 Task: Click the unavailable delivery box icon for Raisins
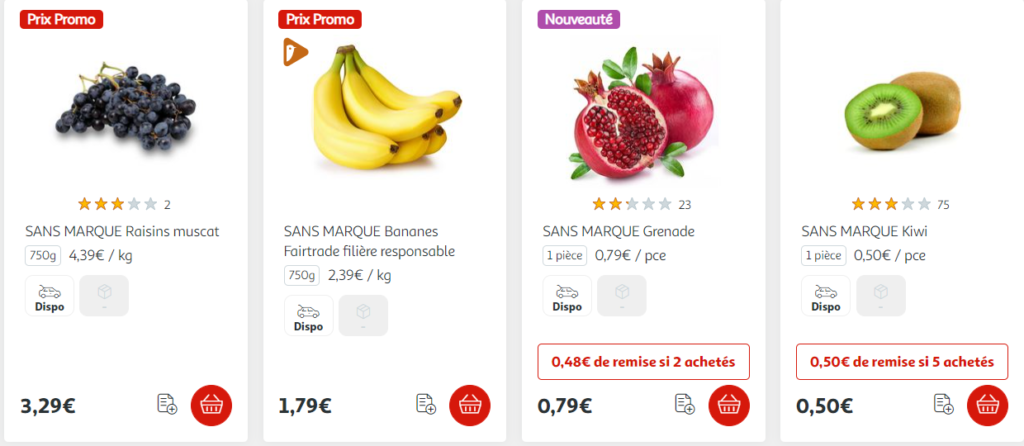tap(104, 296)
